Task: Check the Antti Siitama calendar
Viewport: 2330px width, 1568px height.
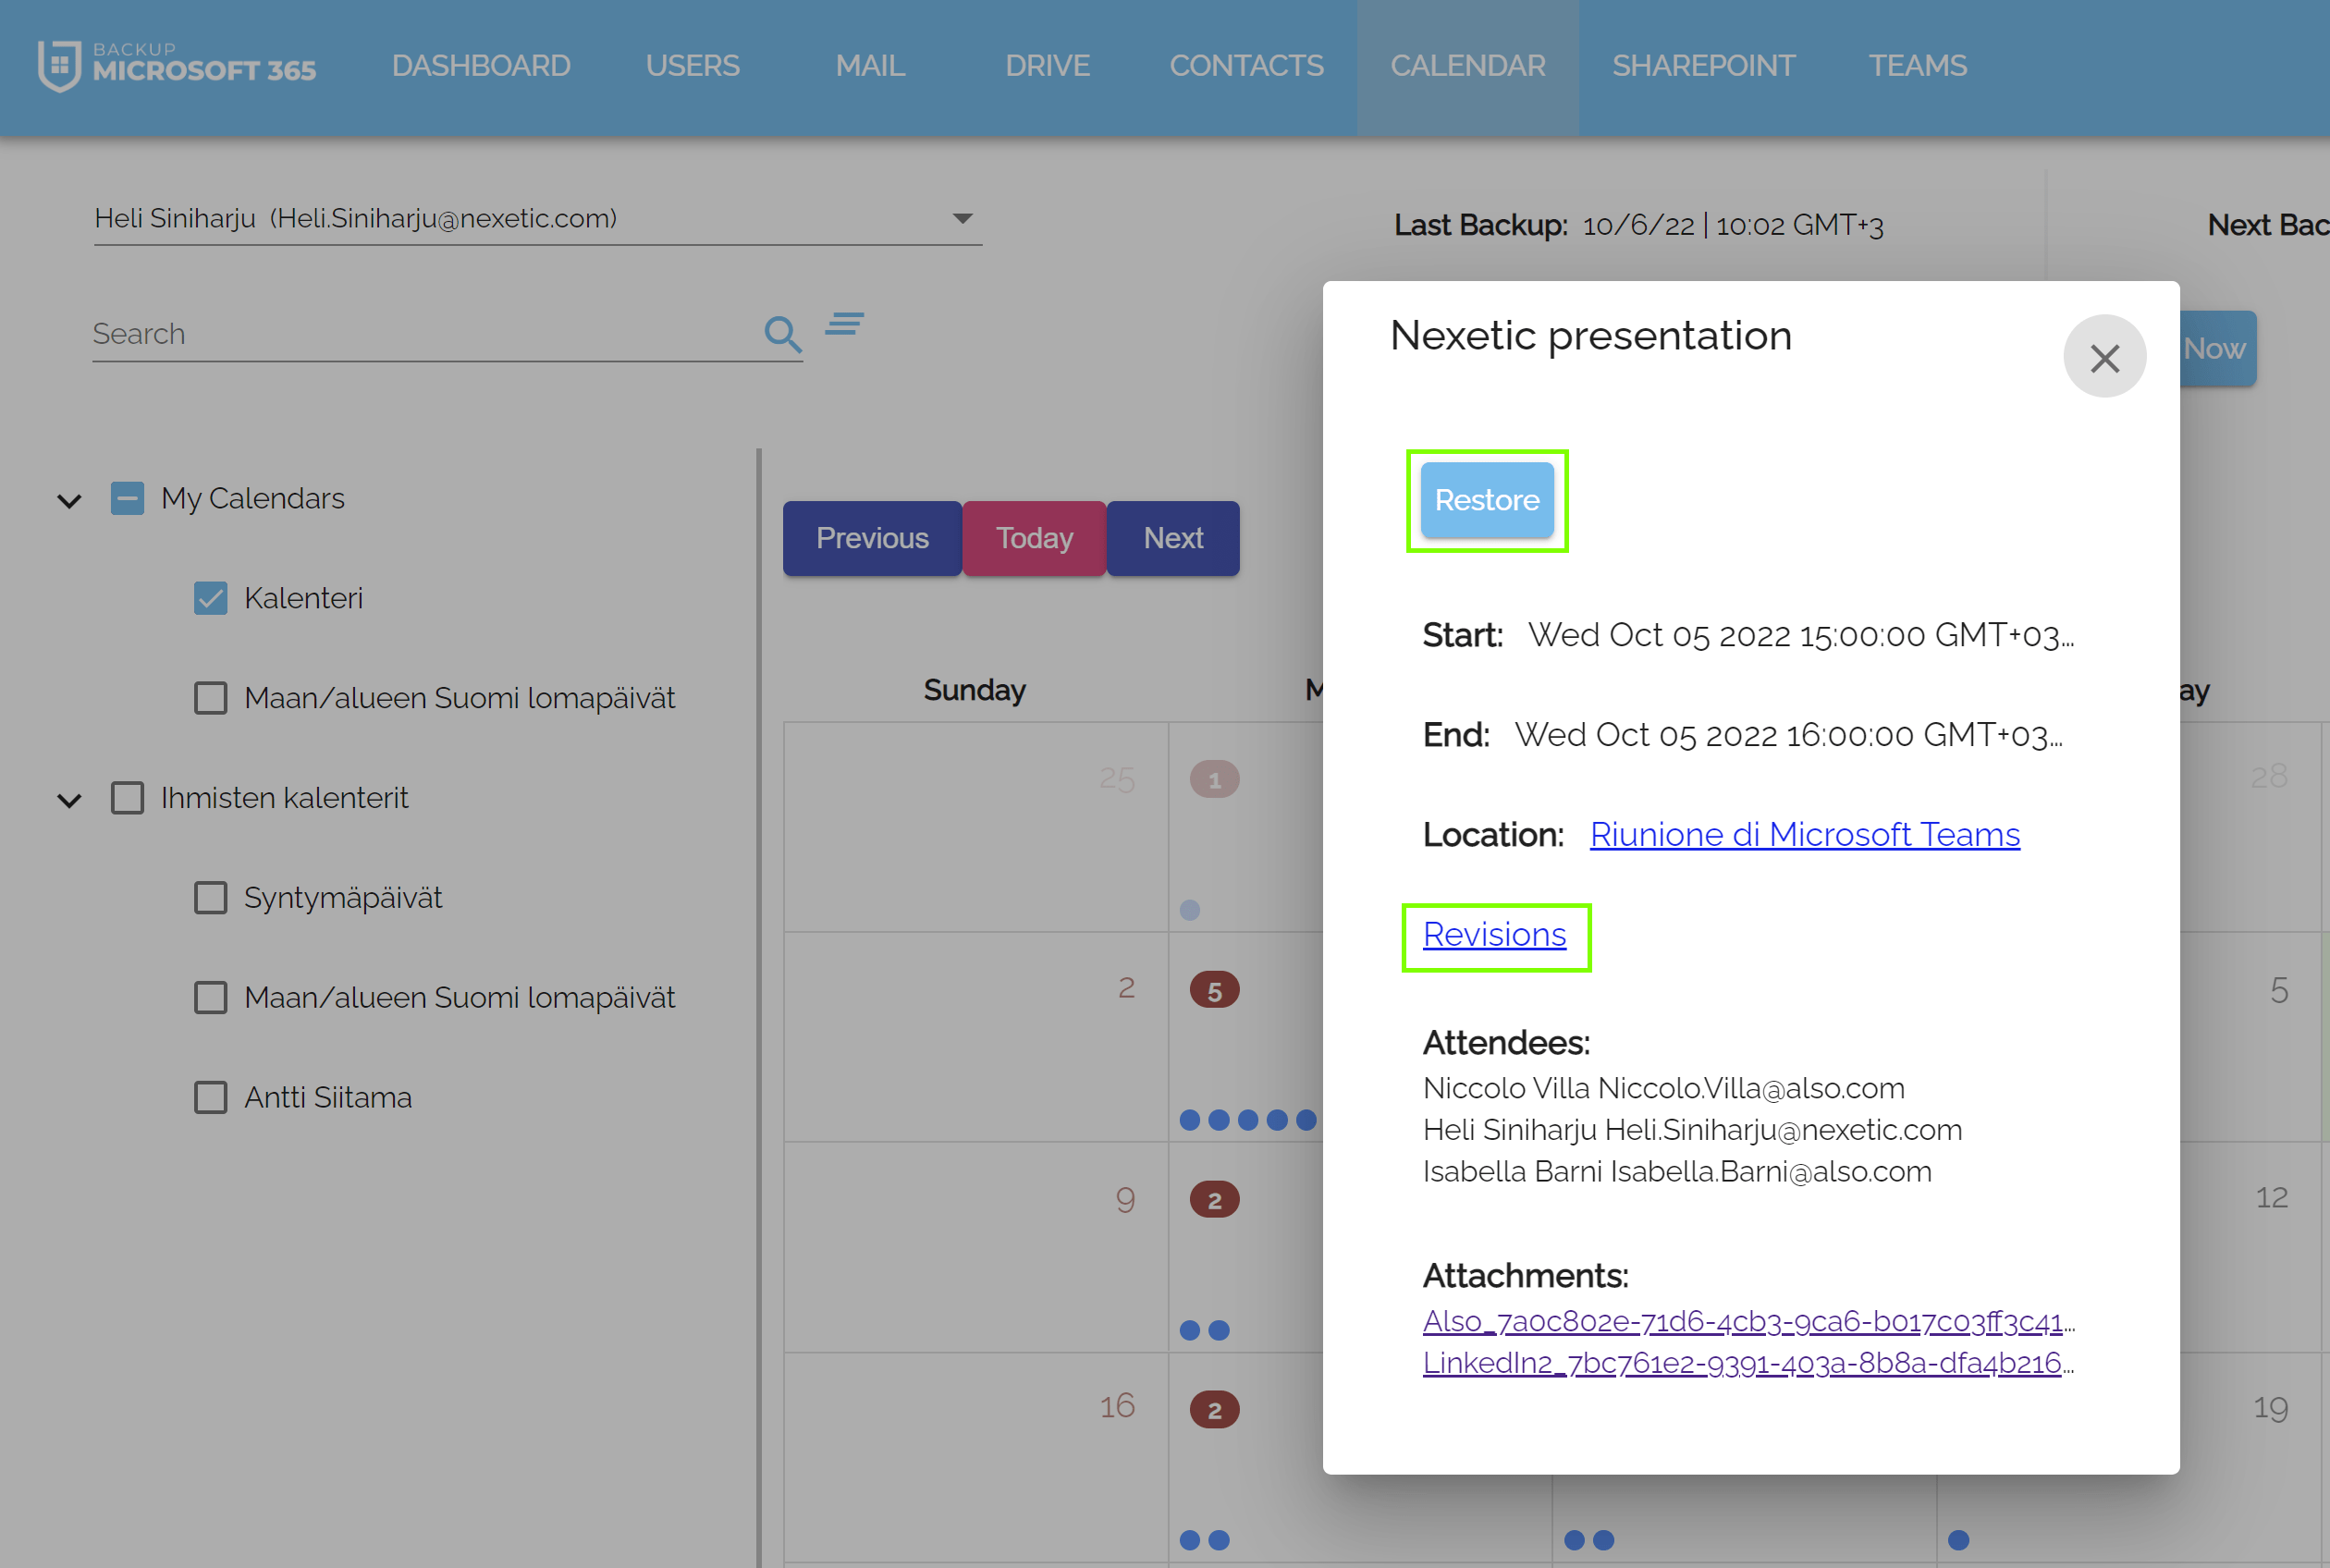Action: click(210, 1097)
